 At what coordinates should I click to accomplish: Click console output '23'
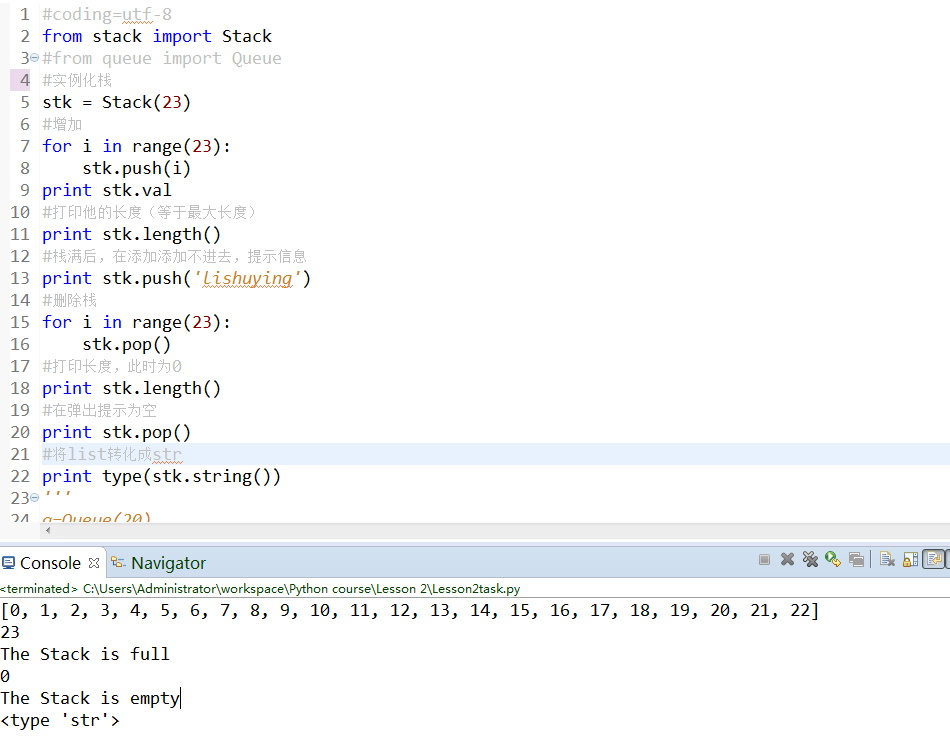click(10, 632)
